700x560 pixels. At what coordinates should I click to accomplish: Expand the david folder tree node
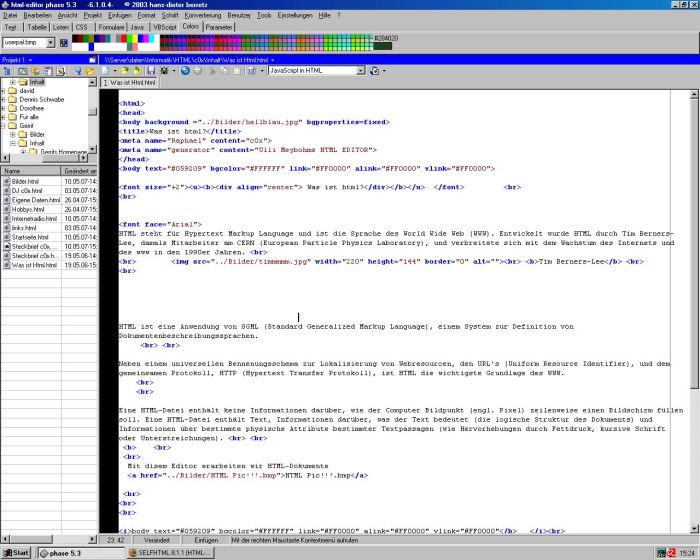point(3,91)
